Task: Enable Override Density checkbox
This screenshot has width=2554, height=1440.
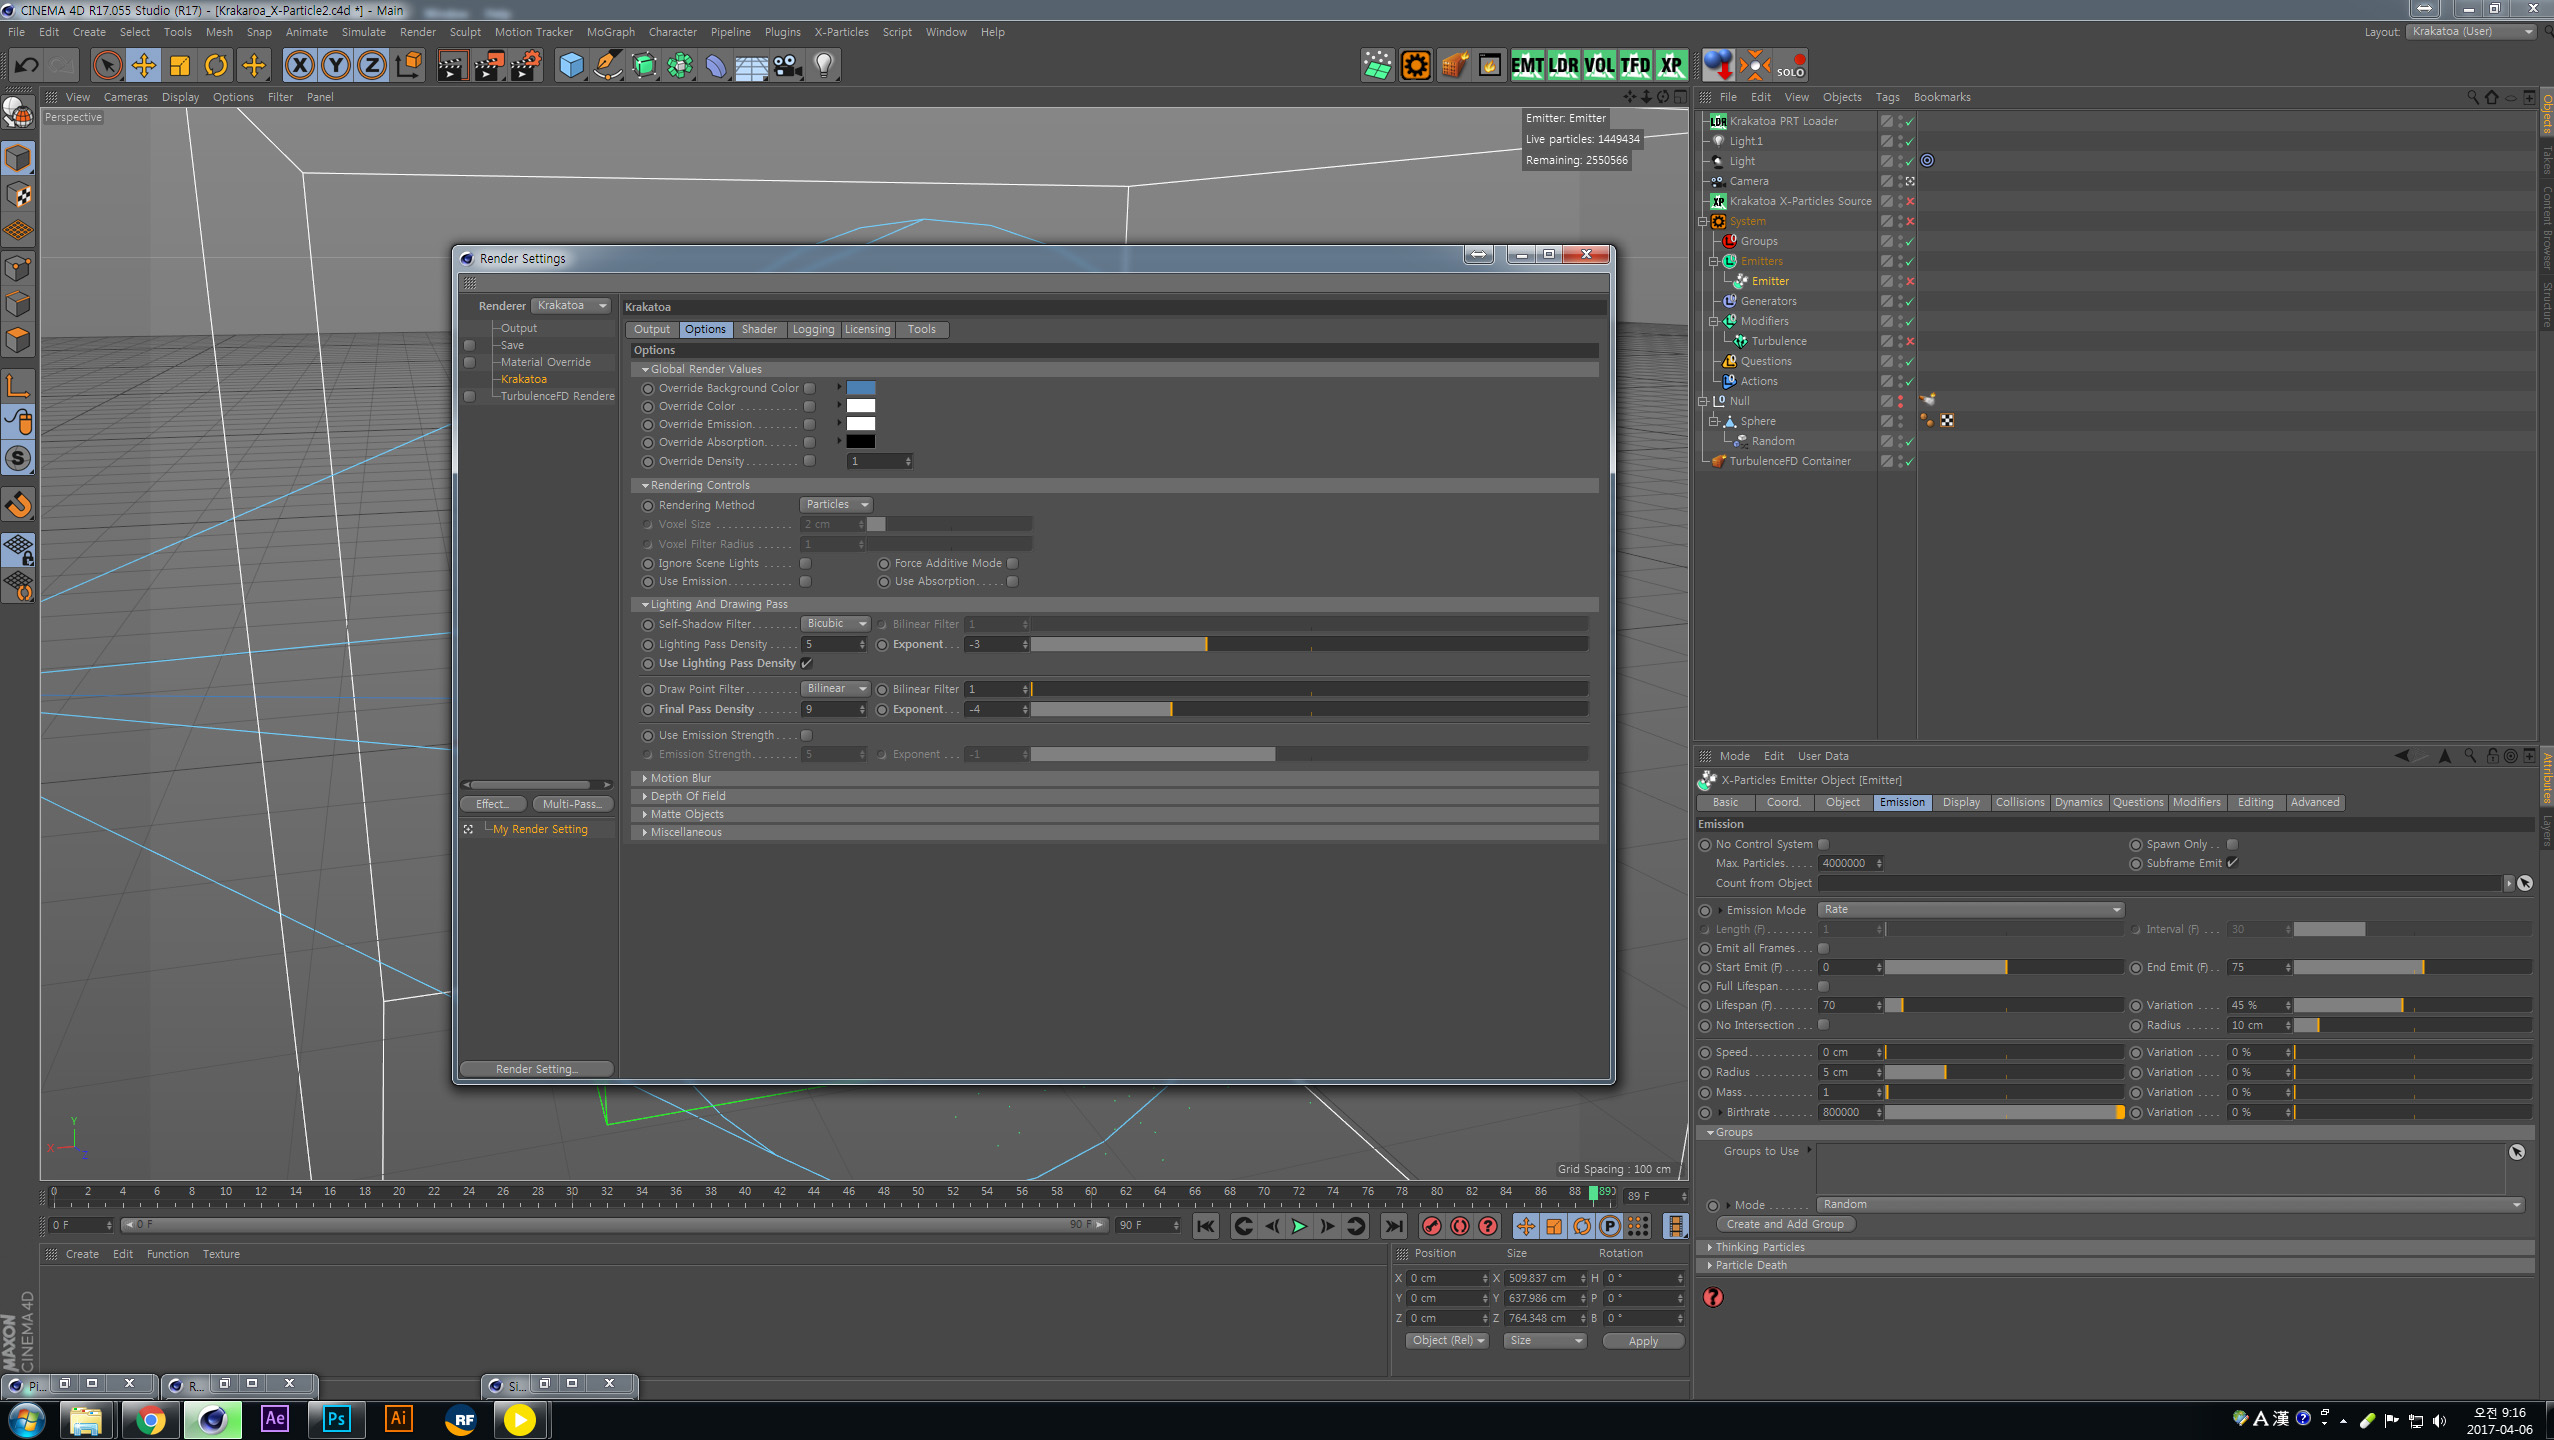Action: pos(810,461)
